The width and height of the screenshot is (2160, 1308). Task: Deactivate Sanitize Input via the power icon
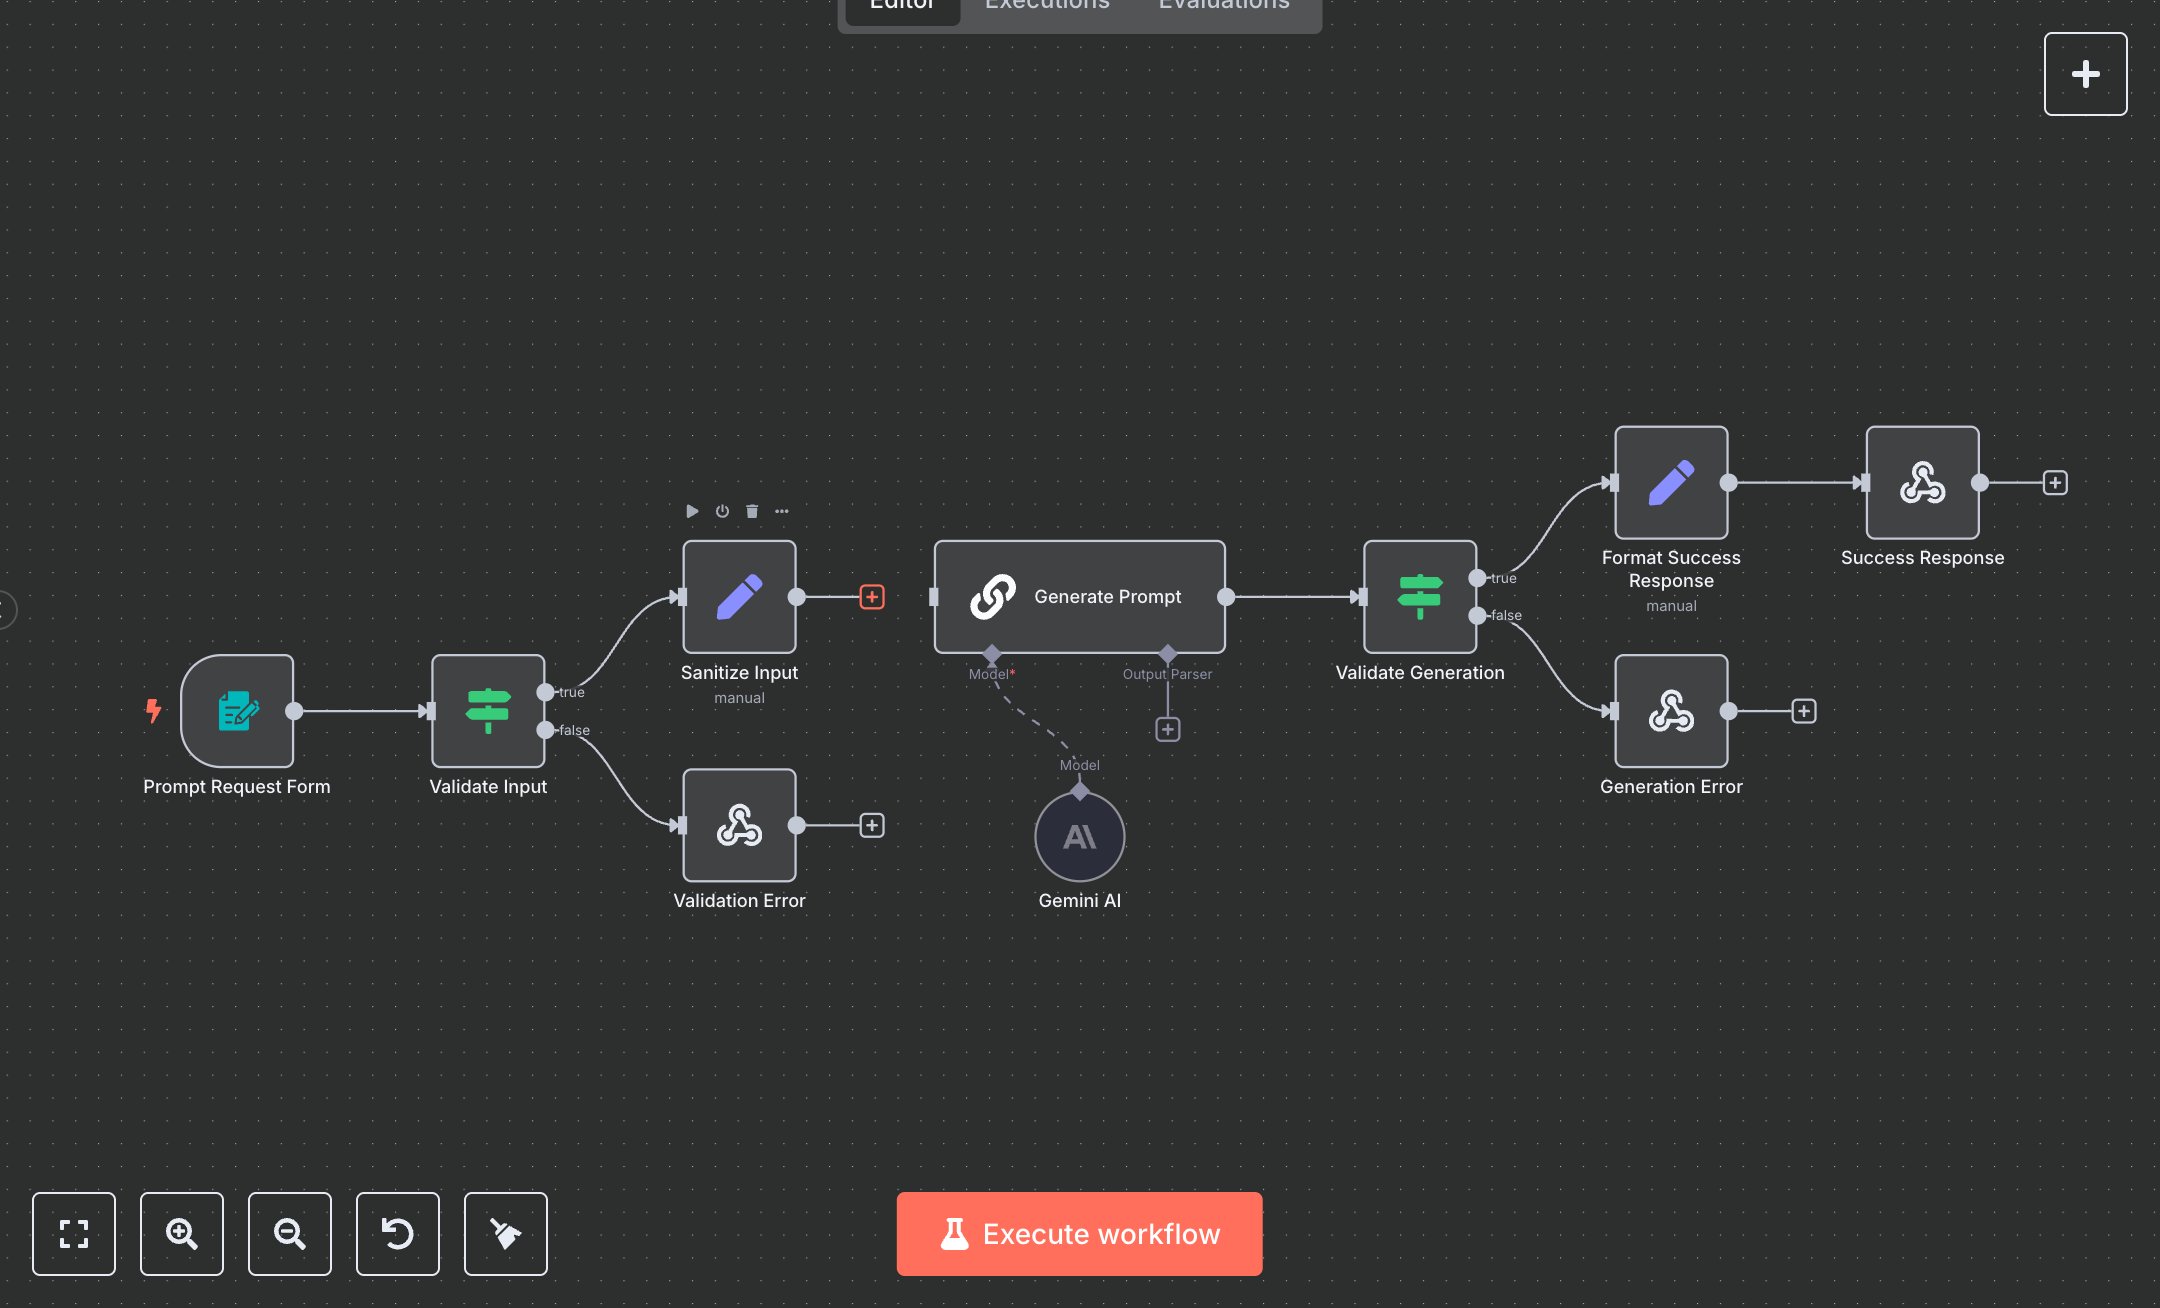(721, 511)
